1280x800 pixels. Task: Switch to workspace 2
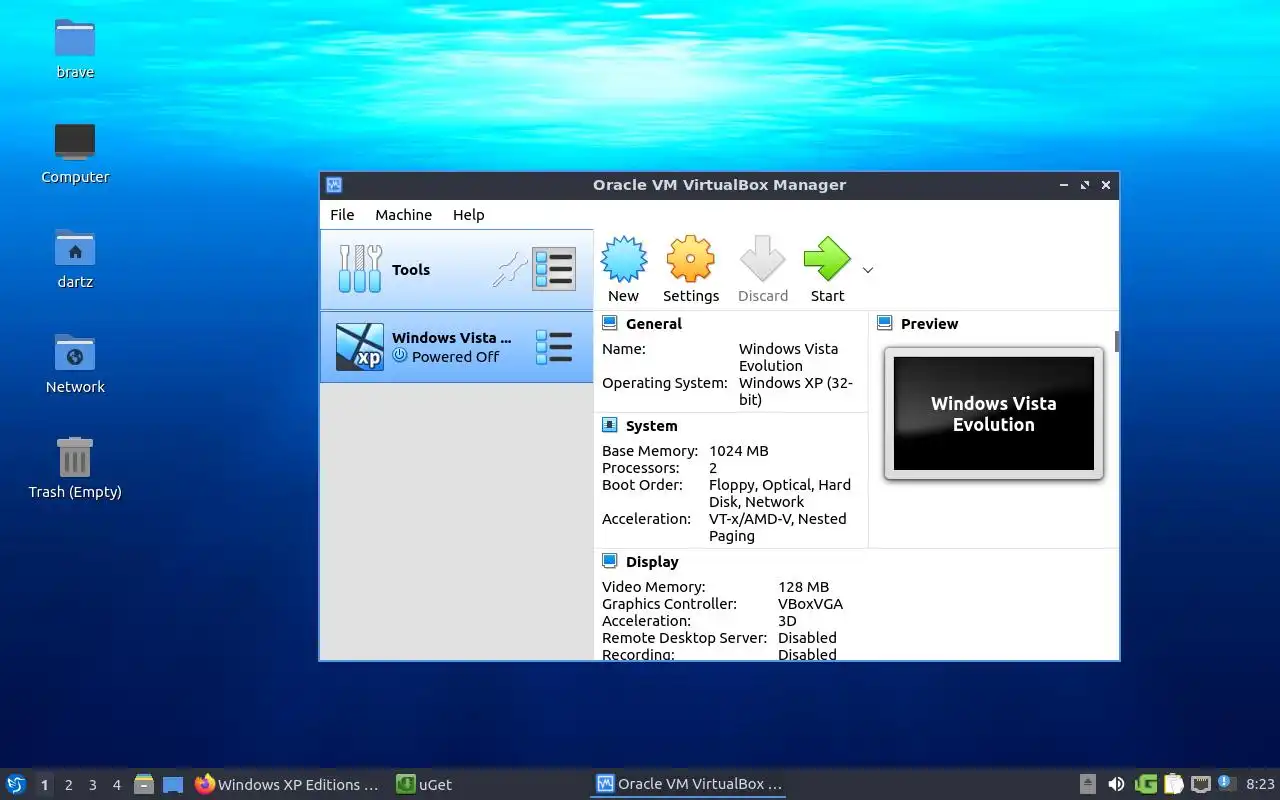click(x=69, y=785)
